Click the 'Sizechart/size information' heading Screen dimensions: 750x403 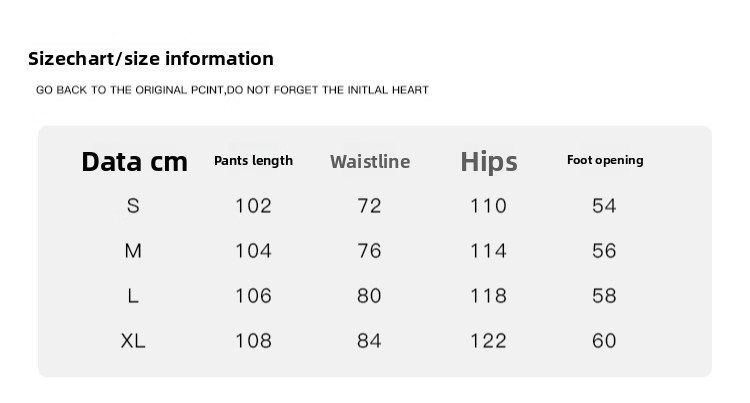pos(150,59)
